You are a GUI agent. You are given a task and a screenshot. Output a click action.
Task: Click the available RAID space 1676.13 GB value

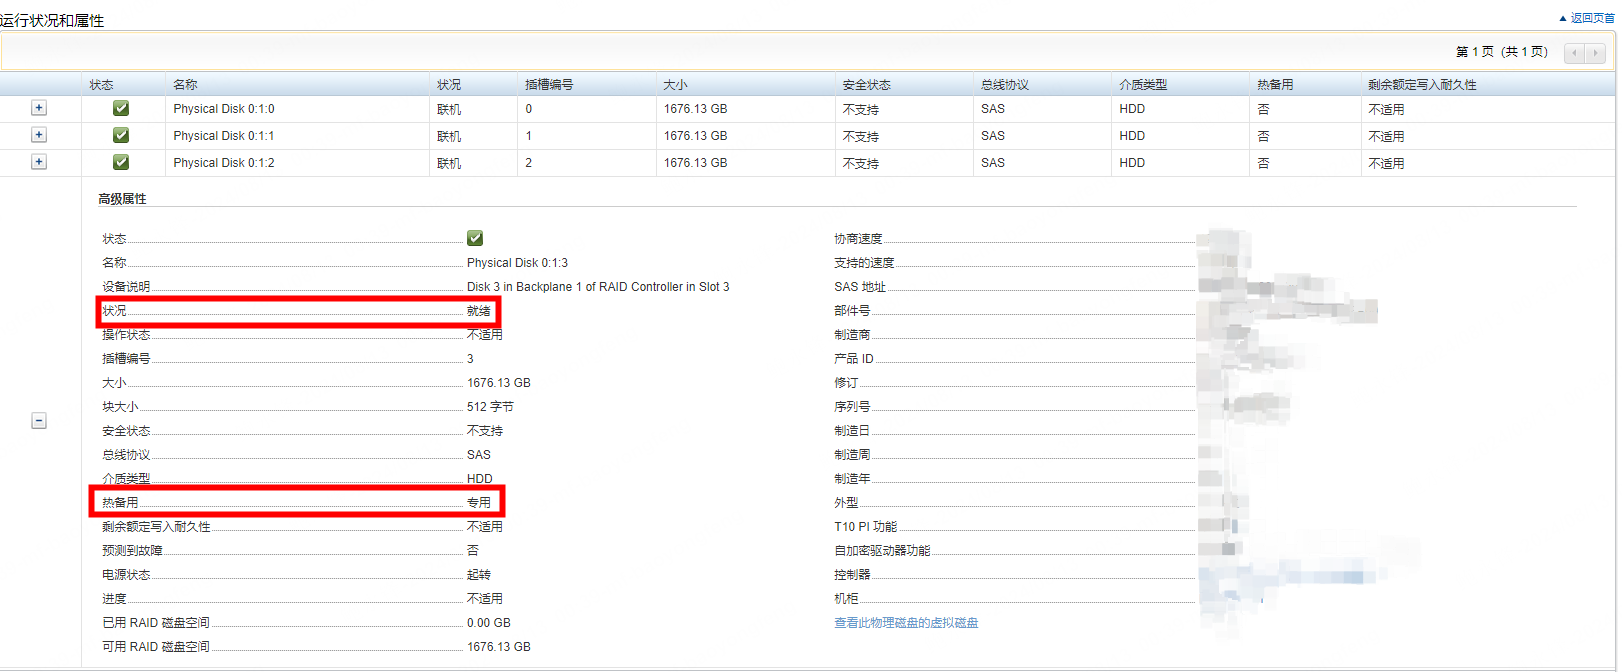499,647
